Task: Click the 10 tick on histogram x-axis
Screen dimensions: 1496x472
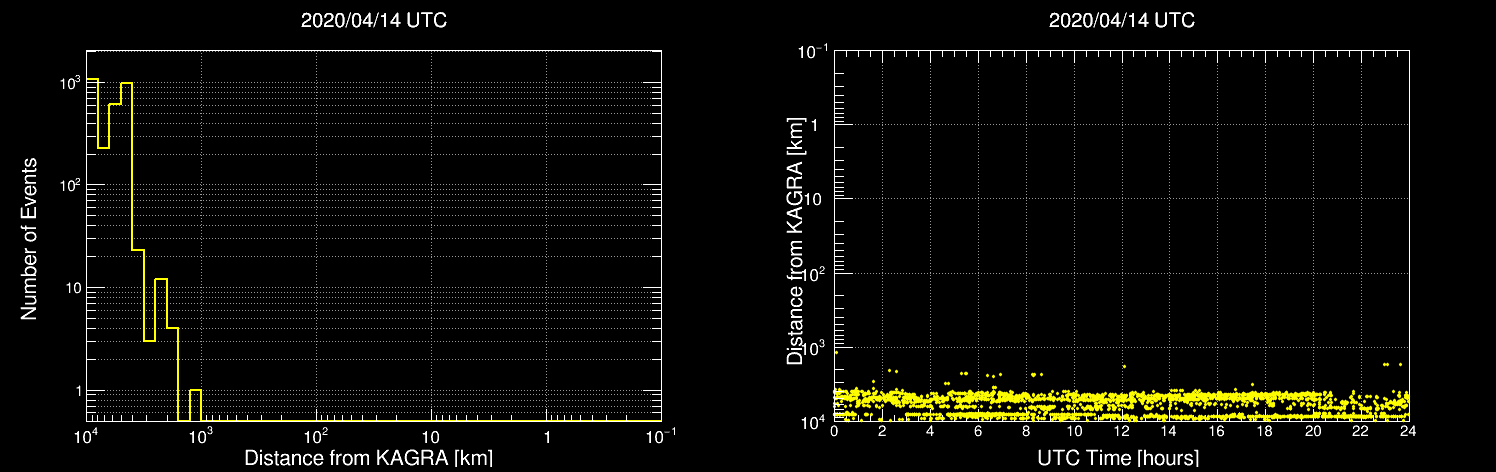Action: coord(432,439)
